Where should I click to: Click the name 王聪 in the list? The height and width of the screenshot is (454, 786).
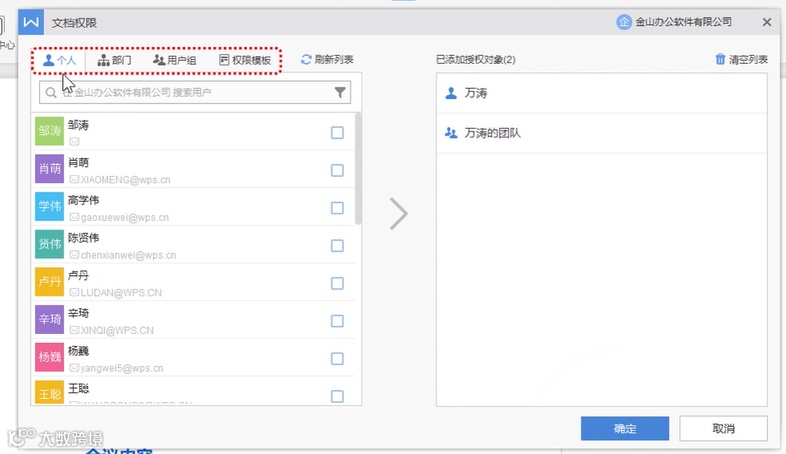pos(79,388)
